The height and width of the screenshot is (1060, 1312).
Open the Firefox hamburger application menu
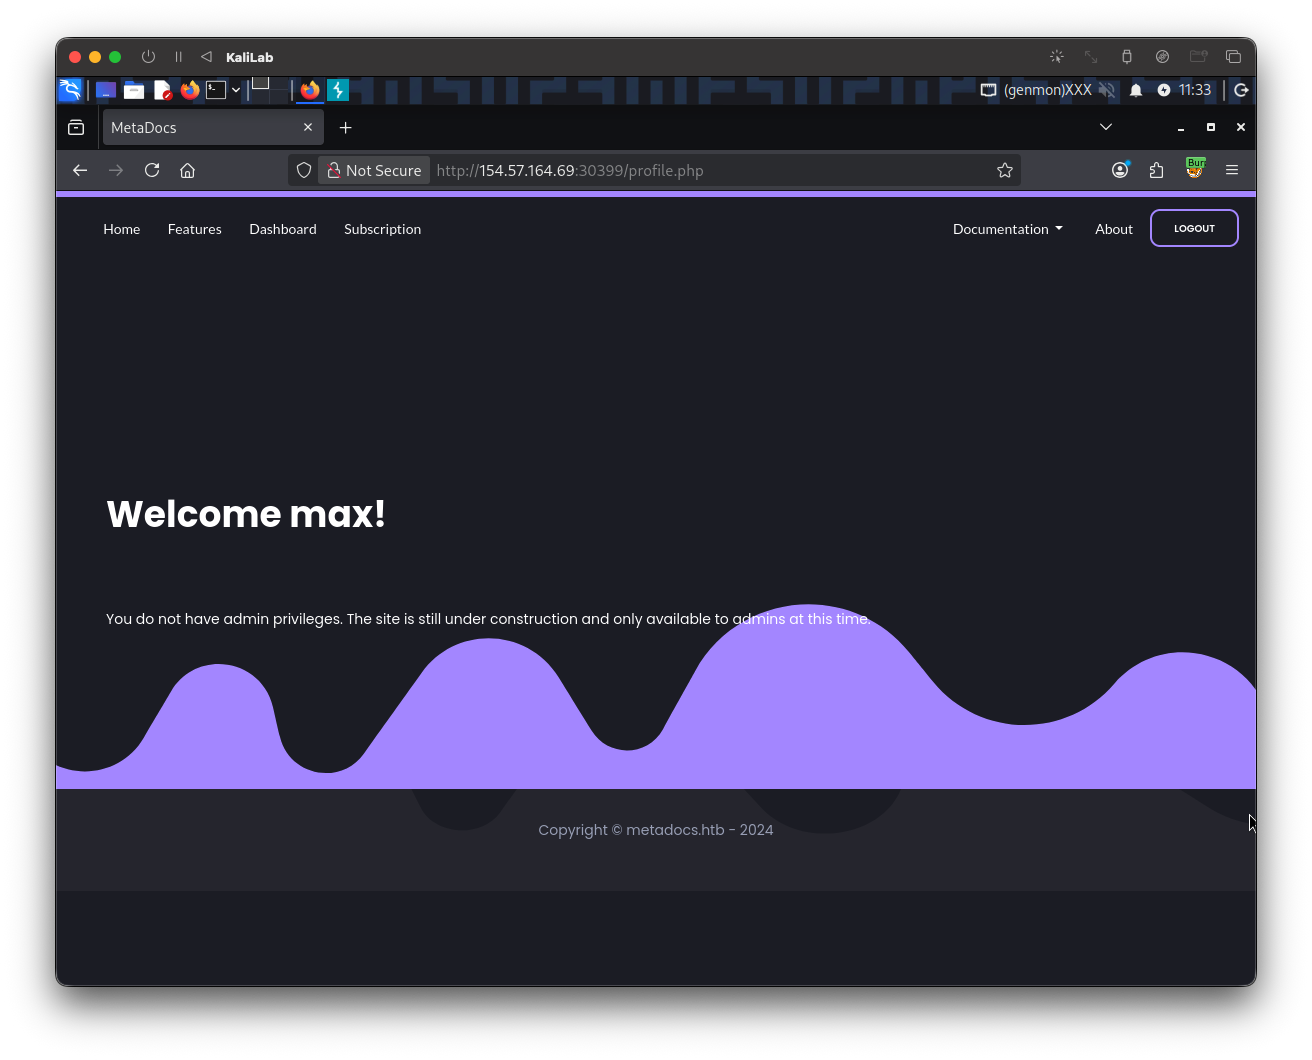pos(1232,170)
